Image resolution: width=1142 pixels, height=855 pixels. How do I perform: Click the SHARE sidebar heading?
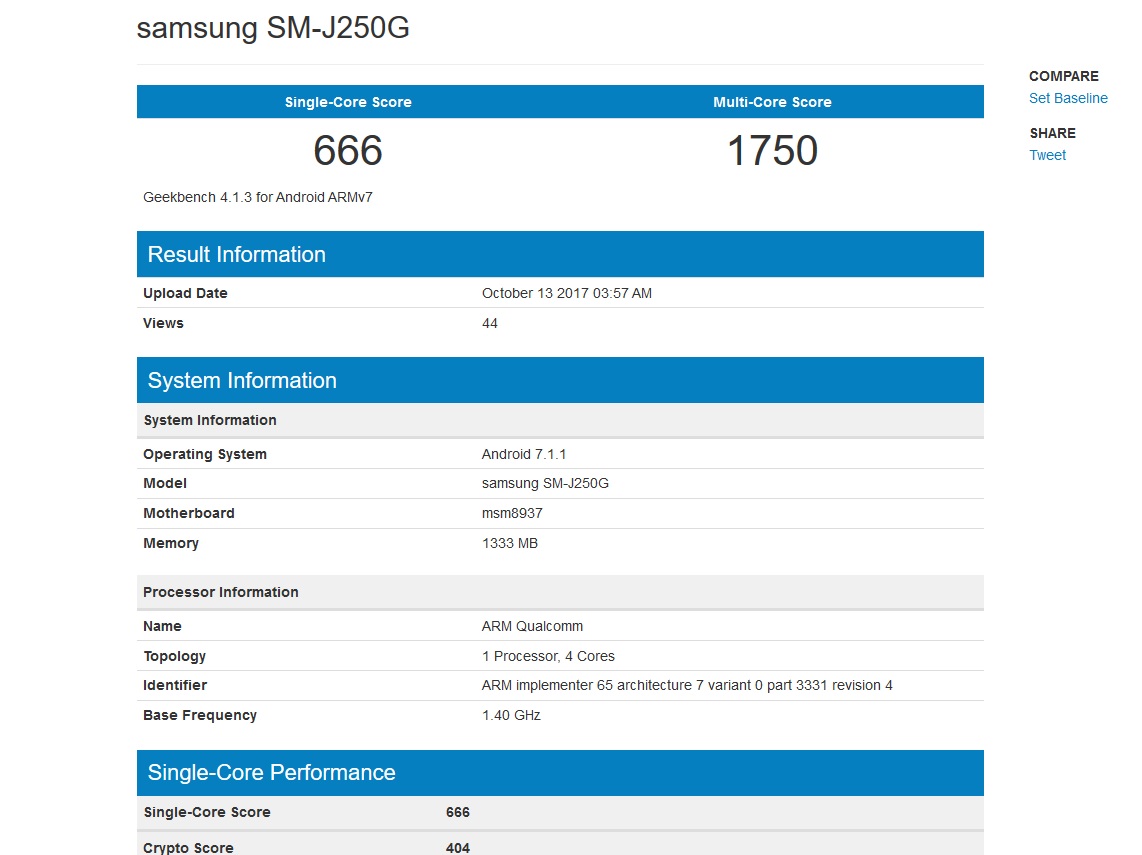1052,133
